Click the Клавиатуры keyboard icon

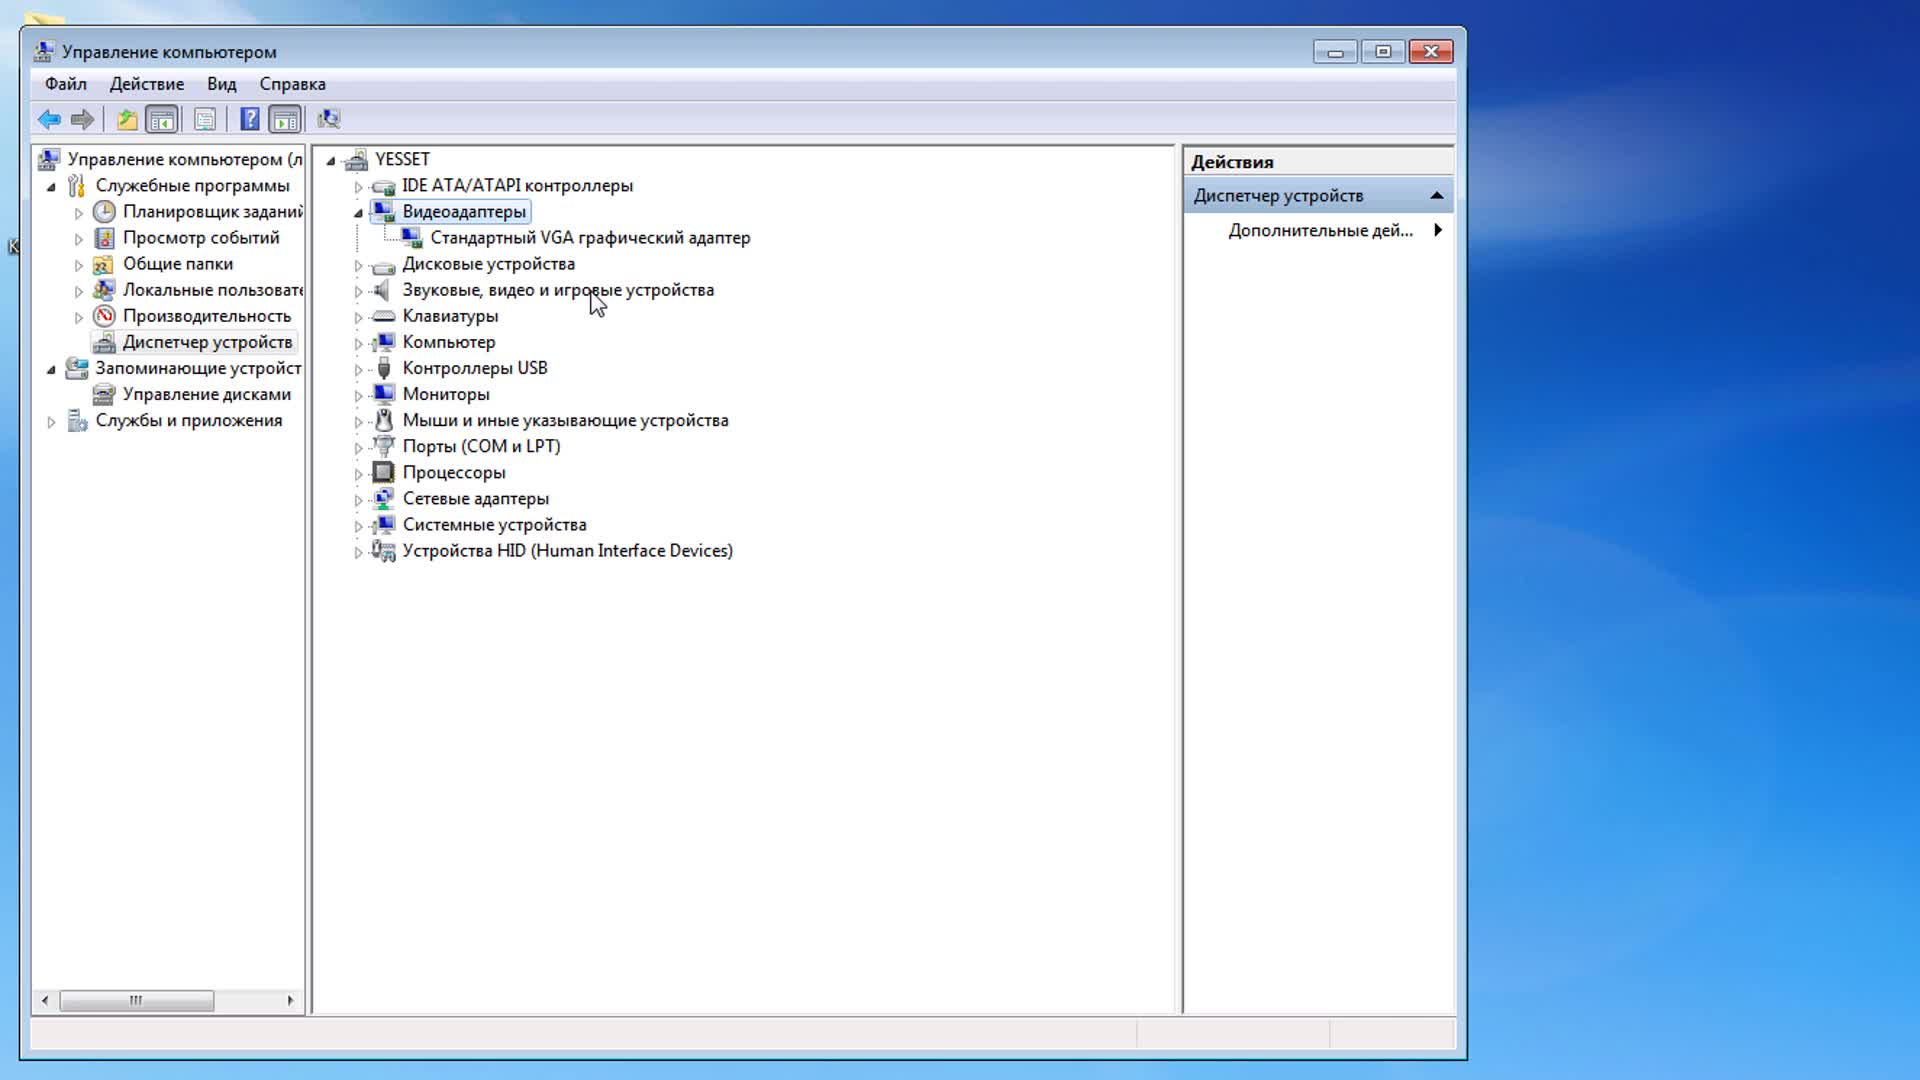[x=384, y=316]
